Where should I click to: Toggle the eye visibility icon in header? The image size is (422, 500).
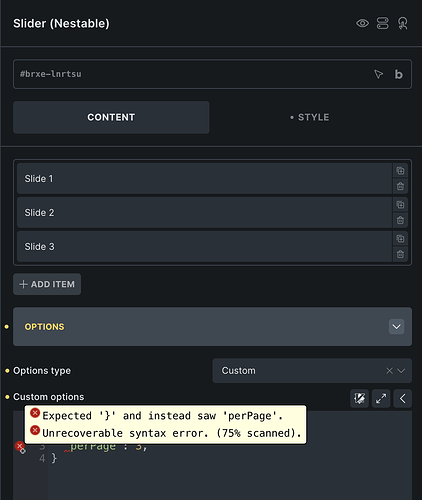362,23
